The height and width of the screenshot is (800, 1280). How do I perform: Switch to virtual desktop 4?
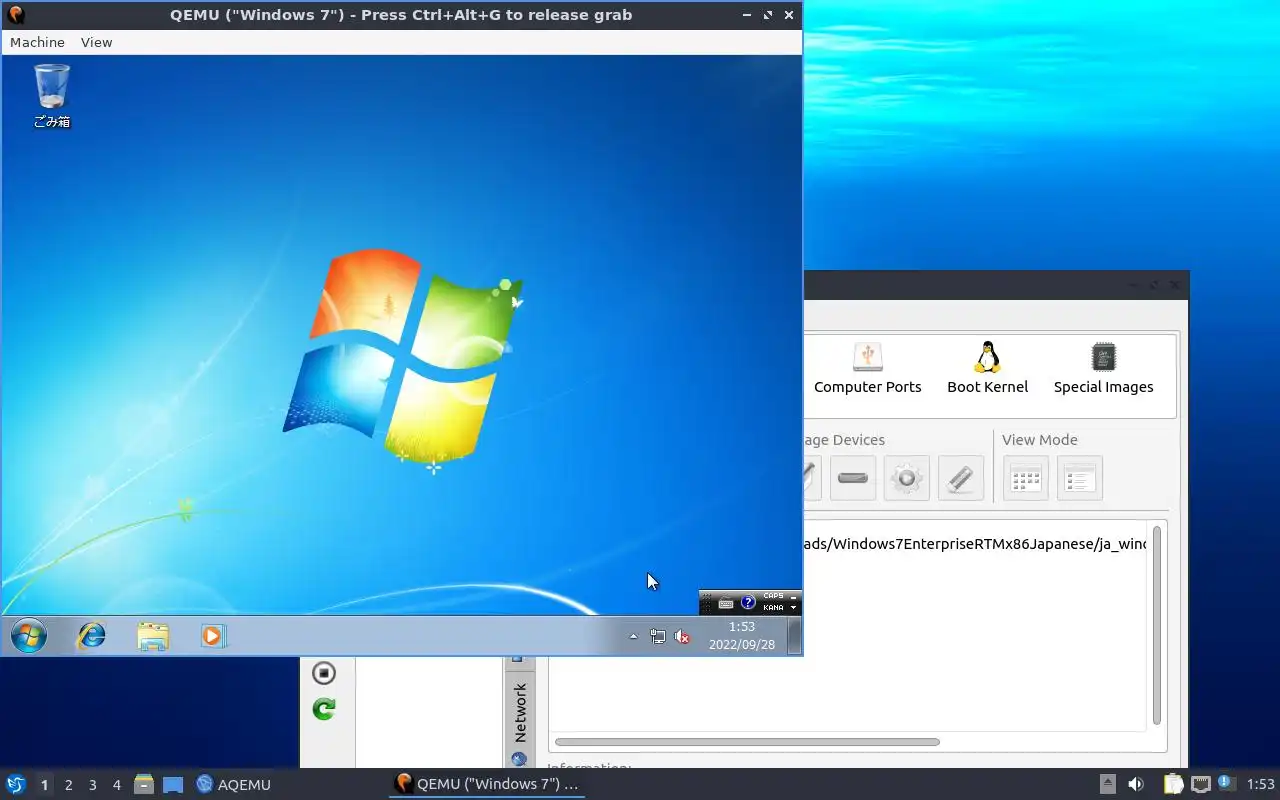click(x=116, y=785)
